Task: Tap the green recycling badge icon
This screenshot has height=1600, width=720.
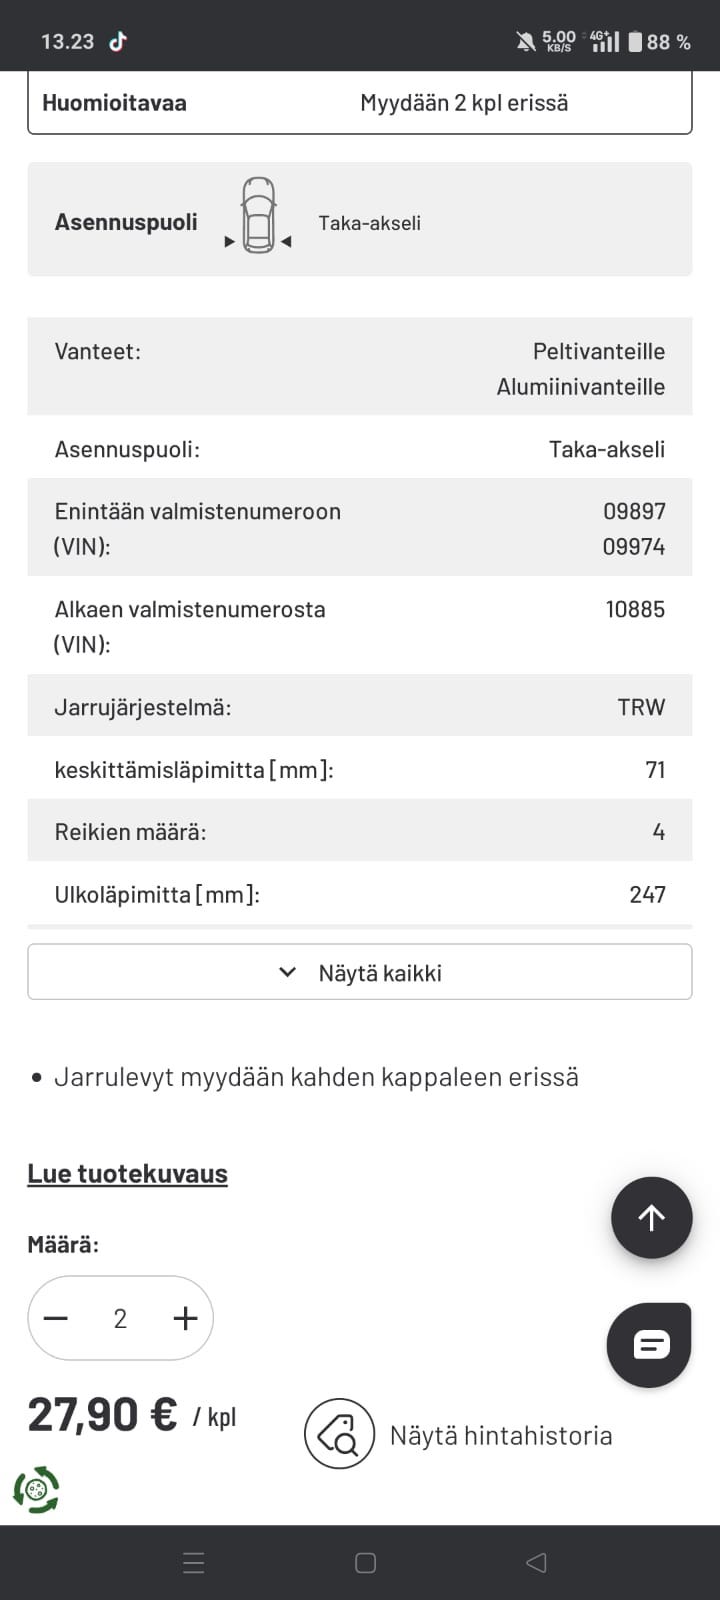Action: click(x=36, y=1490)
